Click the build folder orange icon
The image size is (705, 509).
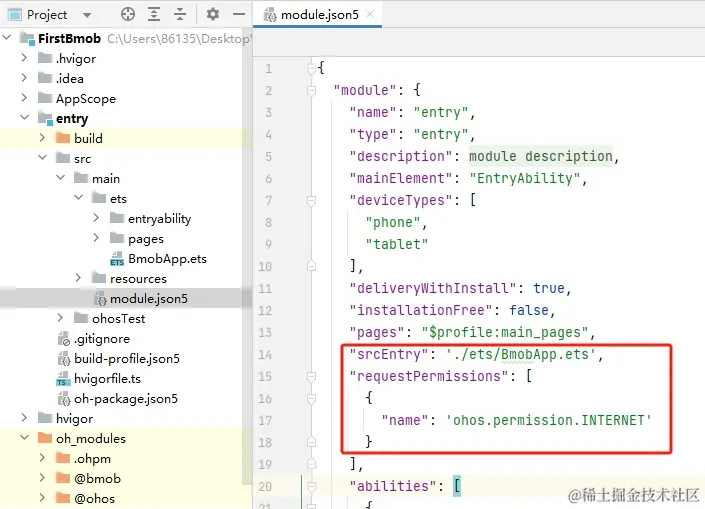coord(63,138)
